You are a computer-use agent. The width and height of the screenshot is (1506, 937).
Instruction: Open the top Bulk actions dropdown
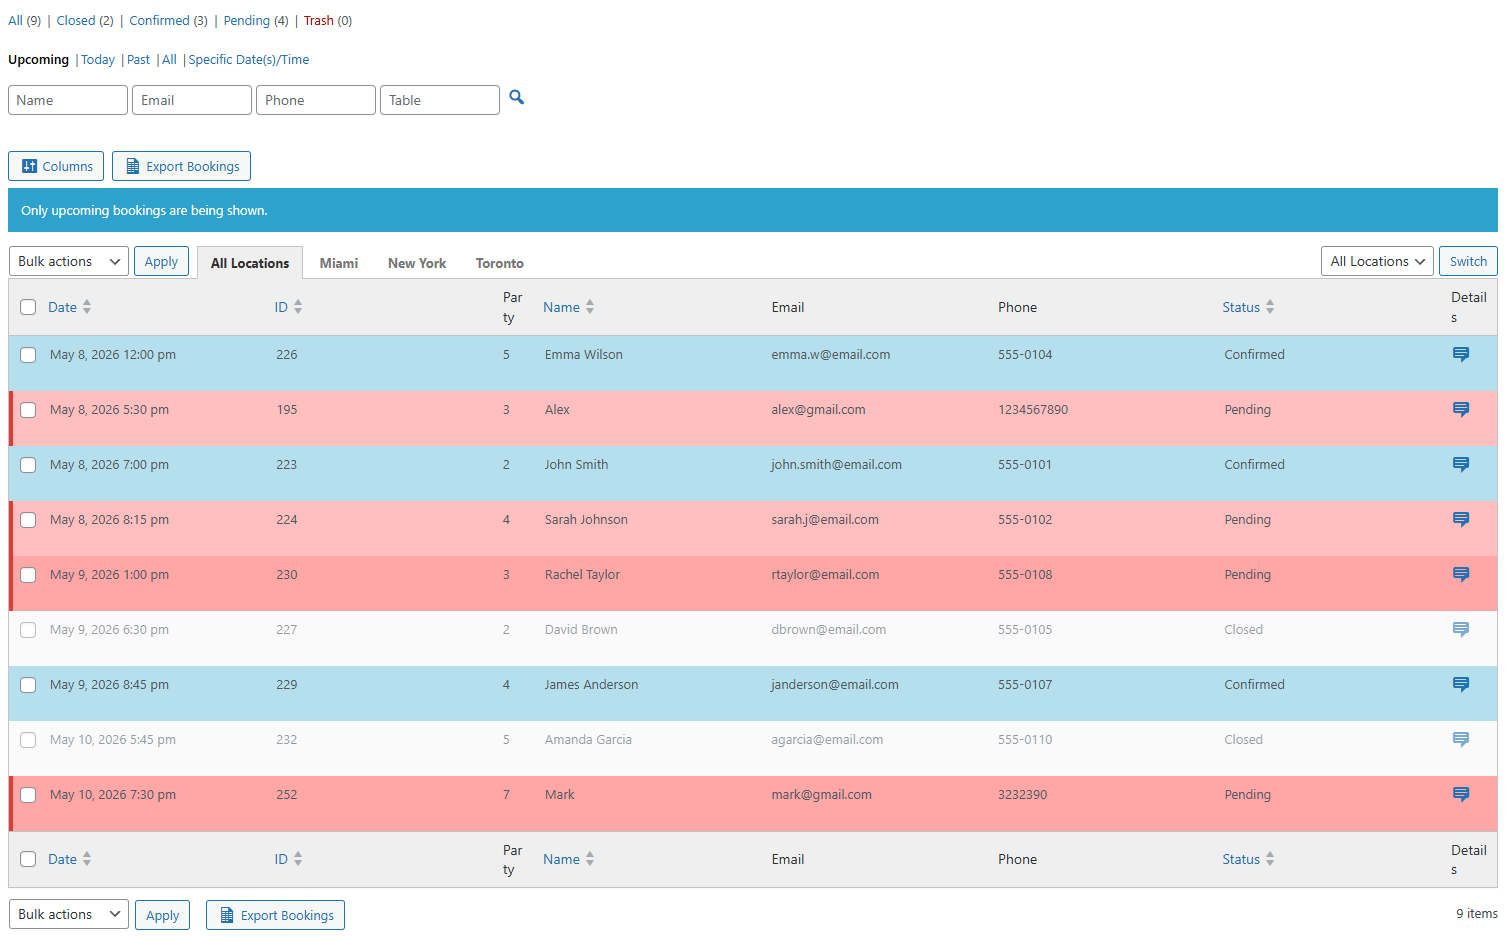click(x=69, y=261)
